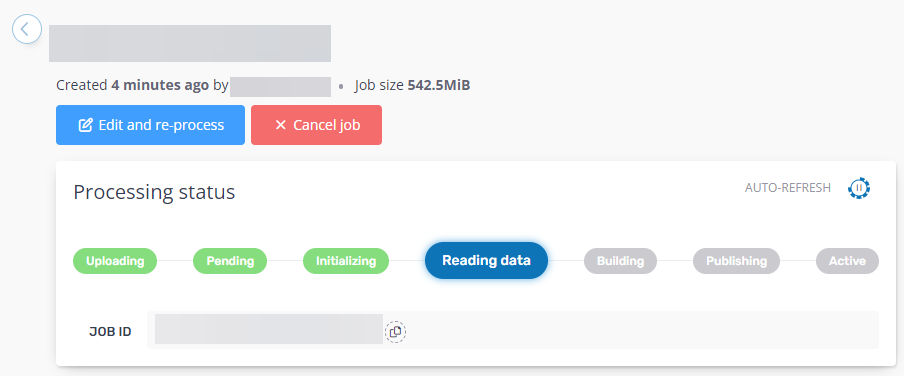904x376 pixels.
Task: Click the pencil icon in Edit and re-process
Action: tap(85, 125)
